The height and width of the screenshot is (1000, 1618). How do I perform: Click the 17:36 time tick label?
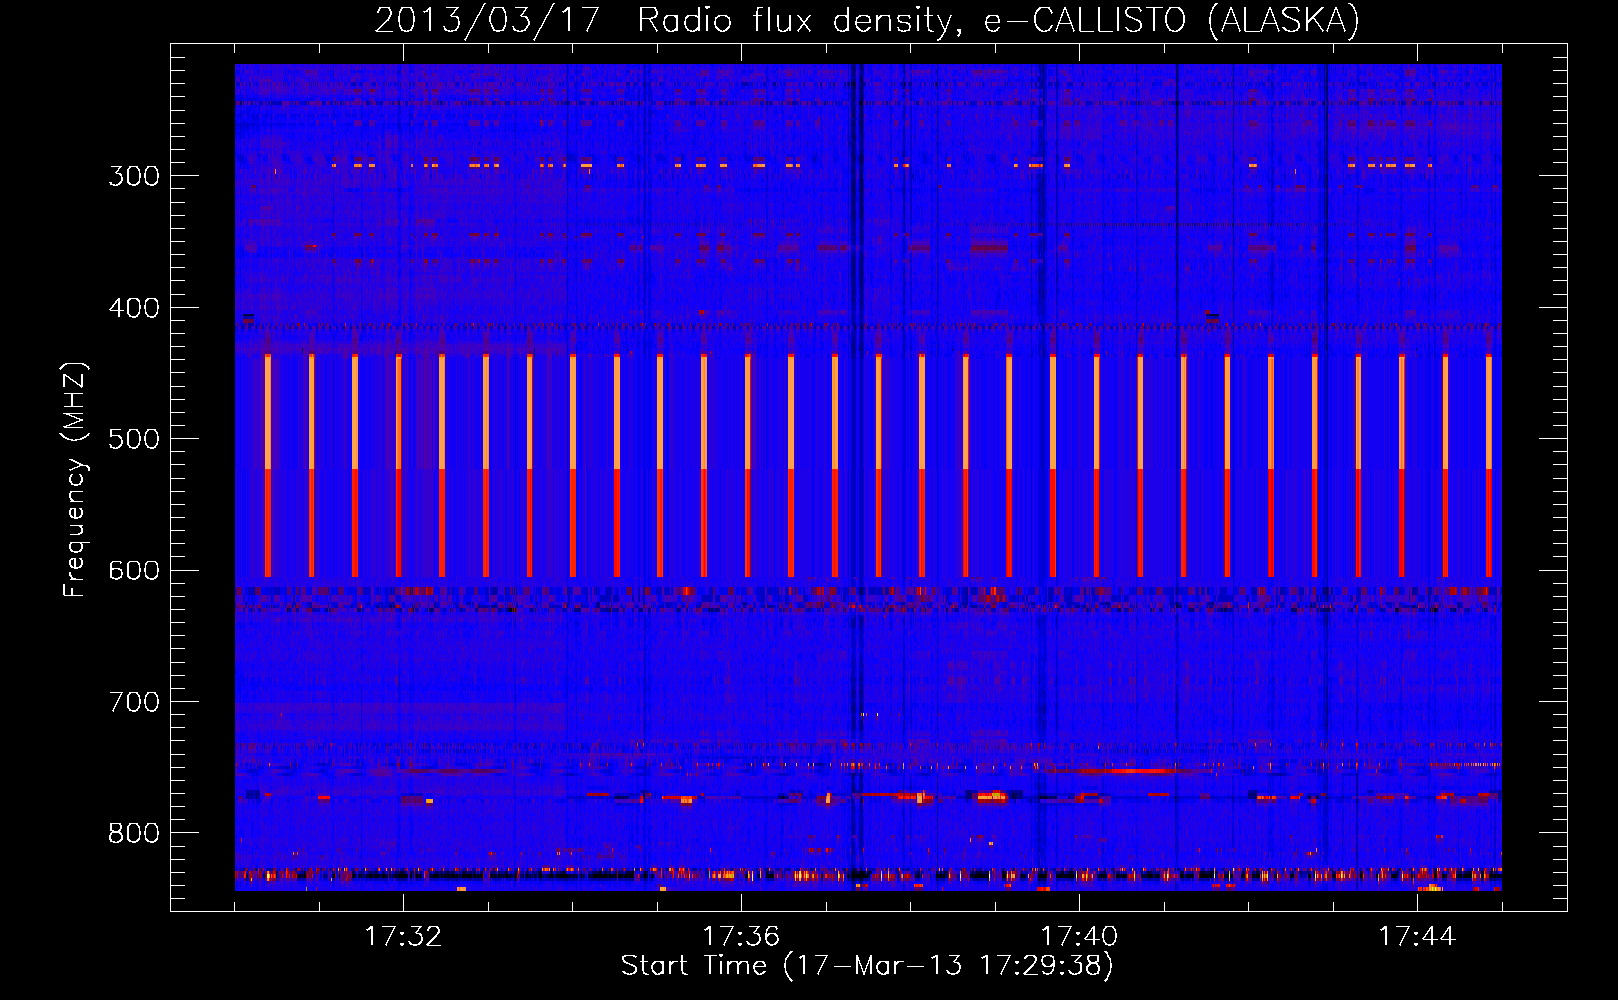[741, 936]
